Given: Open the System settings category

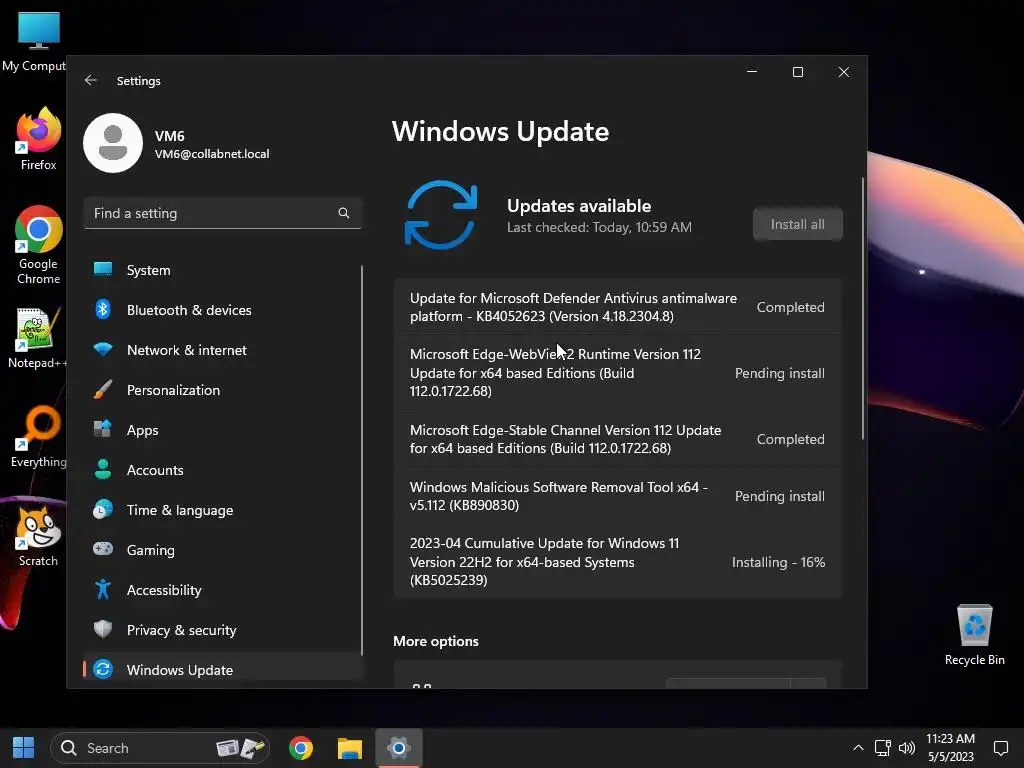Looking at the screenshot, I should click(x=222, y=270).
